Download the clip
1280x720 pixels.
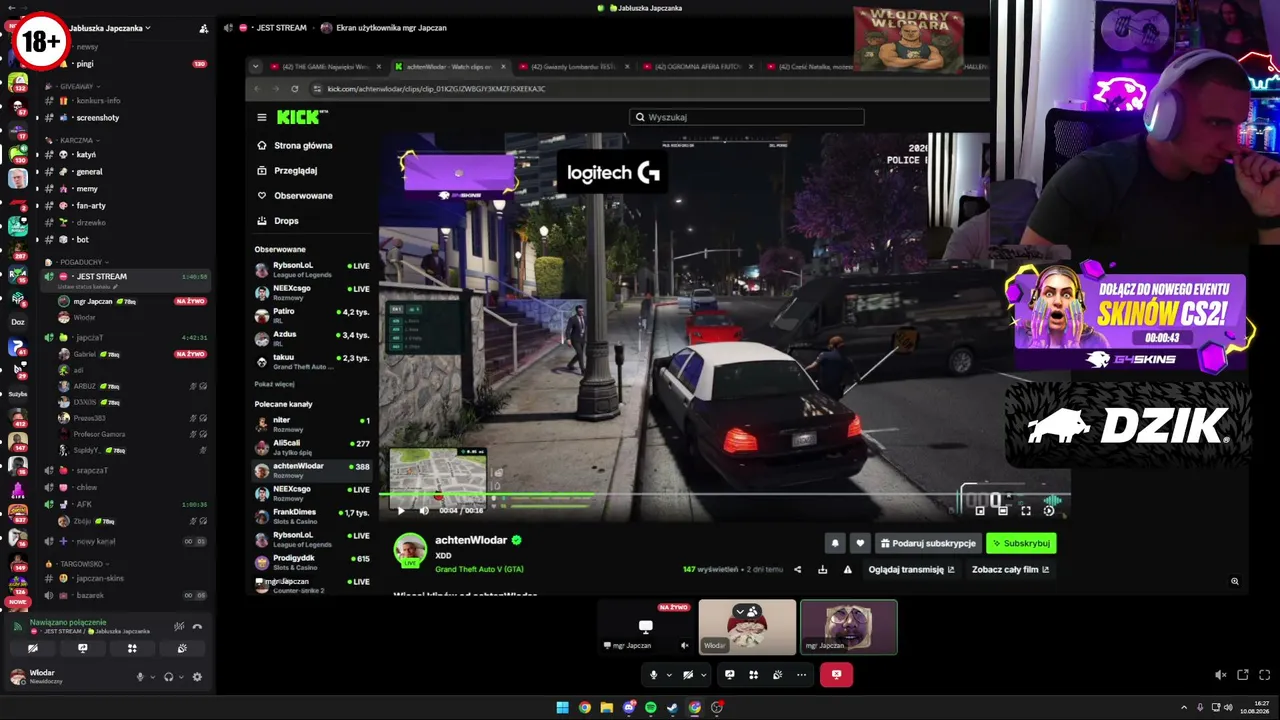(822, 570)
